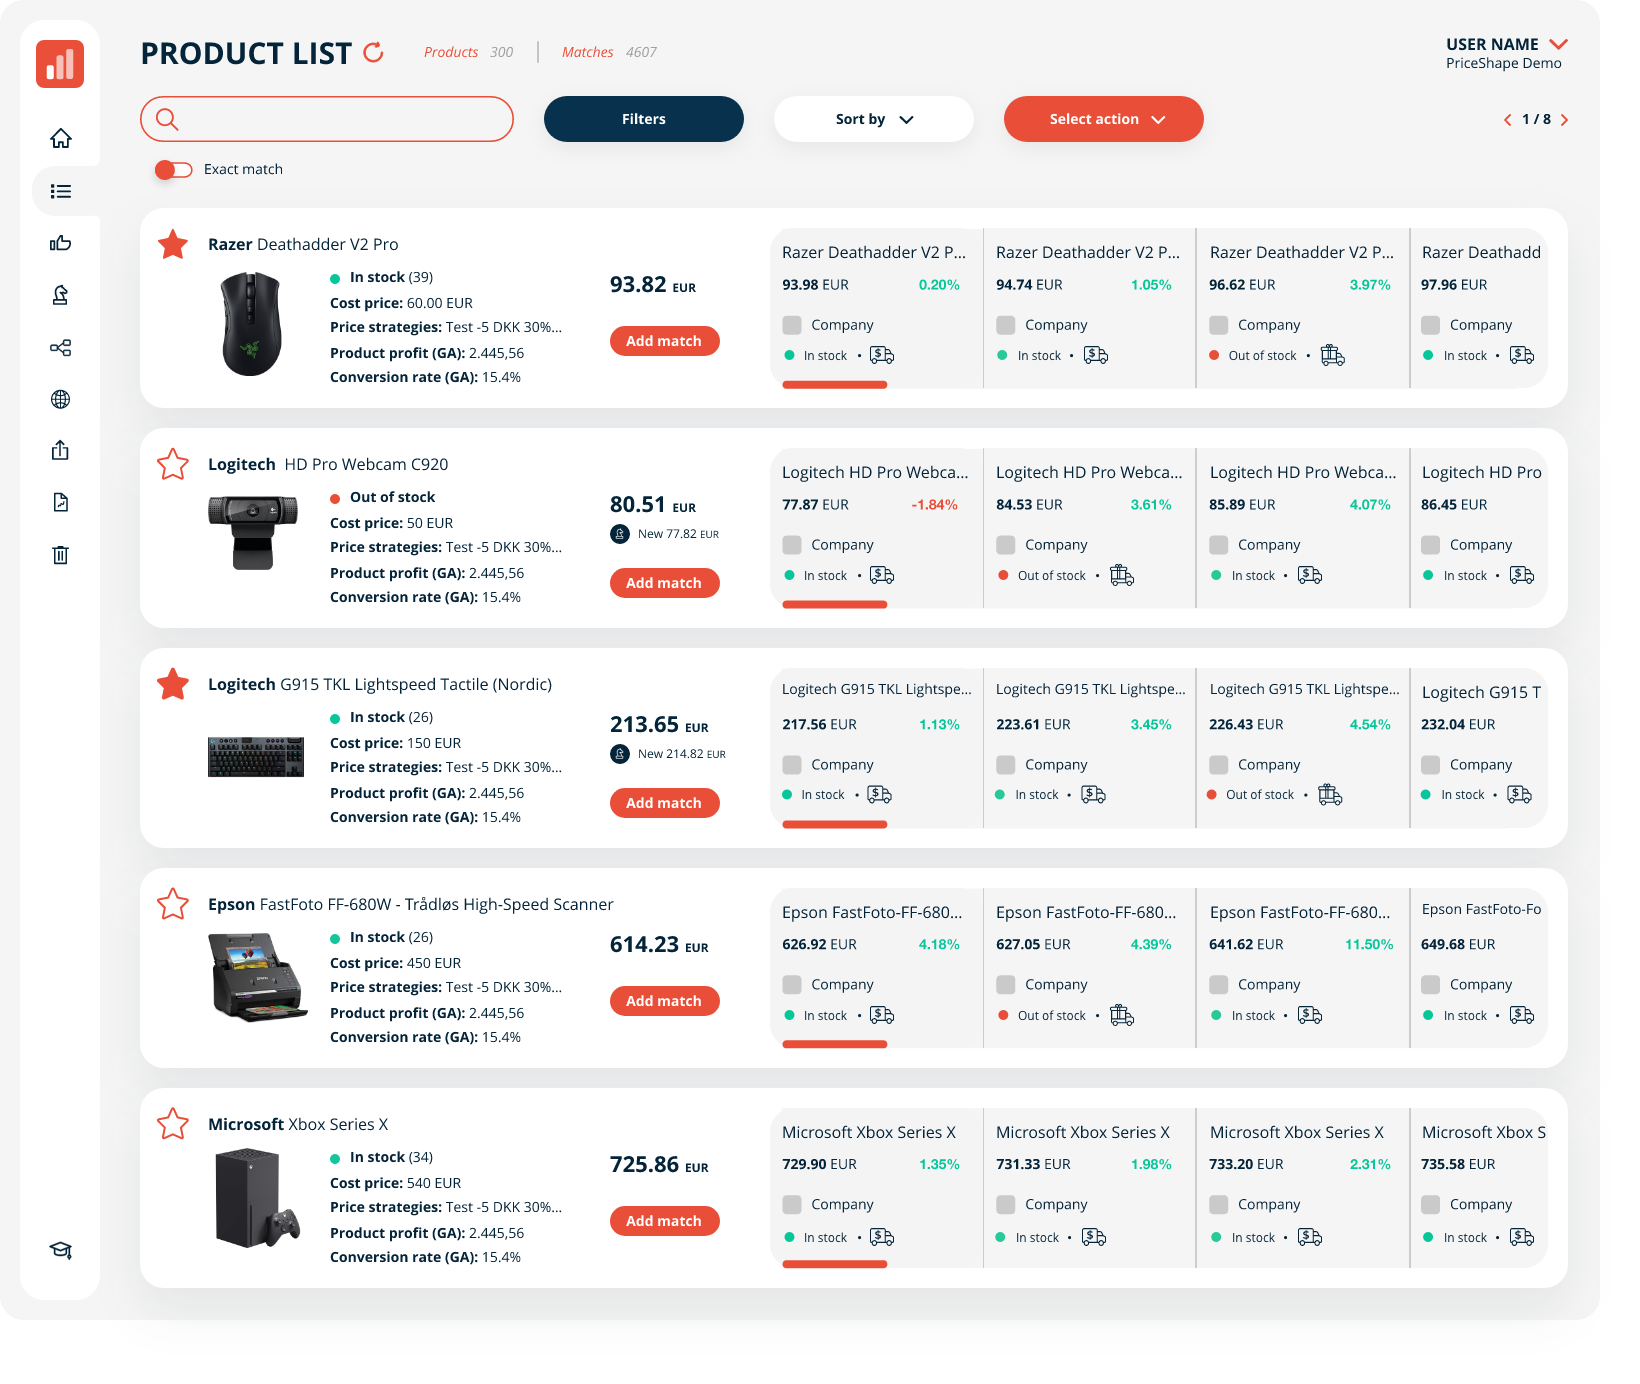Click the Matches 4607 counter
This screenshot has width=1640, height=1384.
609,52
